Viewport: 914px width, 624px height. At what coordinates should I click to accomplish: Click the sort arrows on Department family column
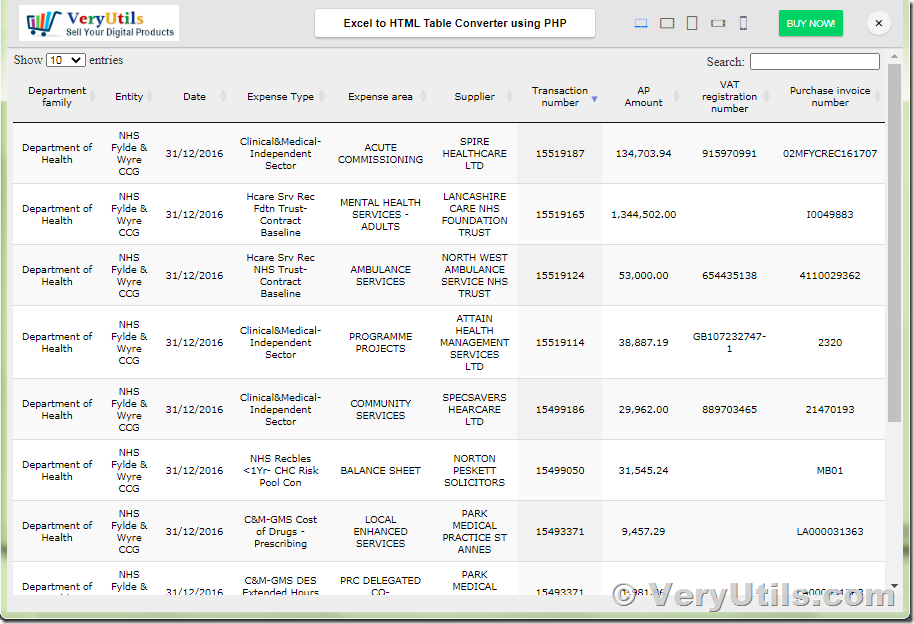(x=93, y=97)
